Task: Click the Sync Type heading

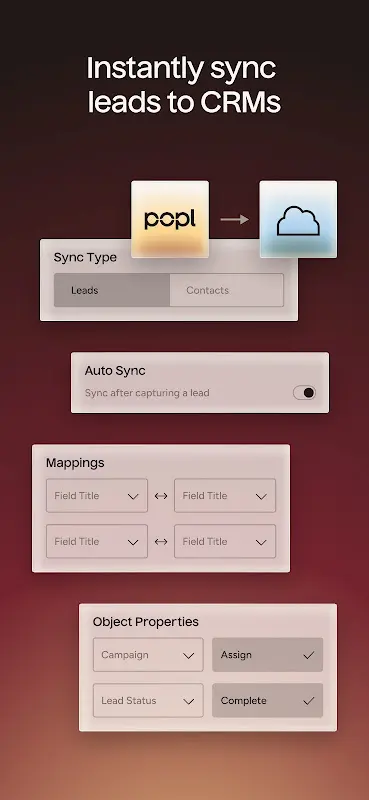Action: [x=85, y=258]
